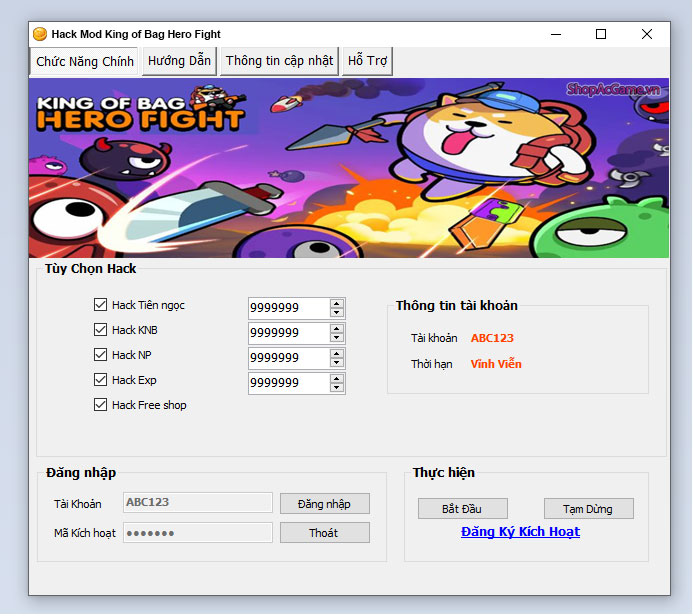Increase the Hack Tiên ngọc value with up arrow

point(337,304)
